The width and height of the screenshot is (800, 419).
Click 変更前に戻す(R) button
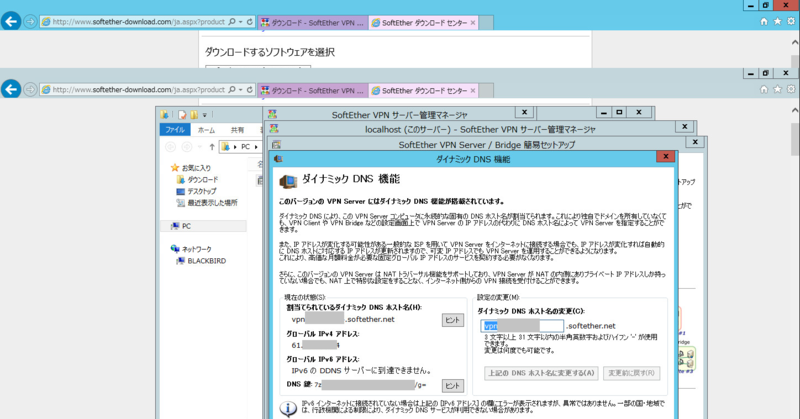tap(631, 373)
